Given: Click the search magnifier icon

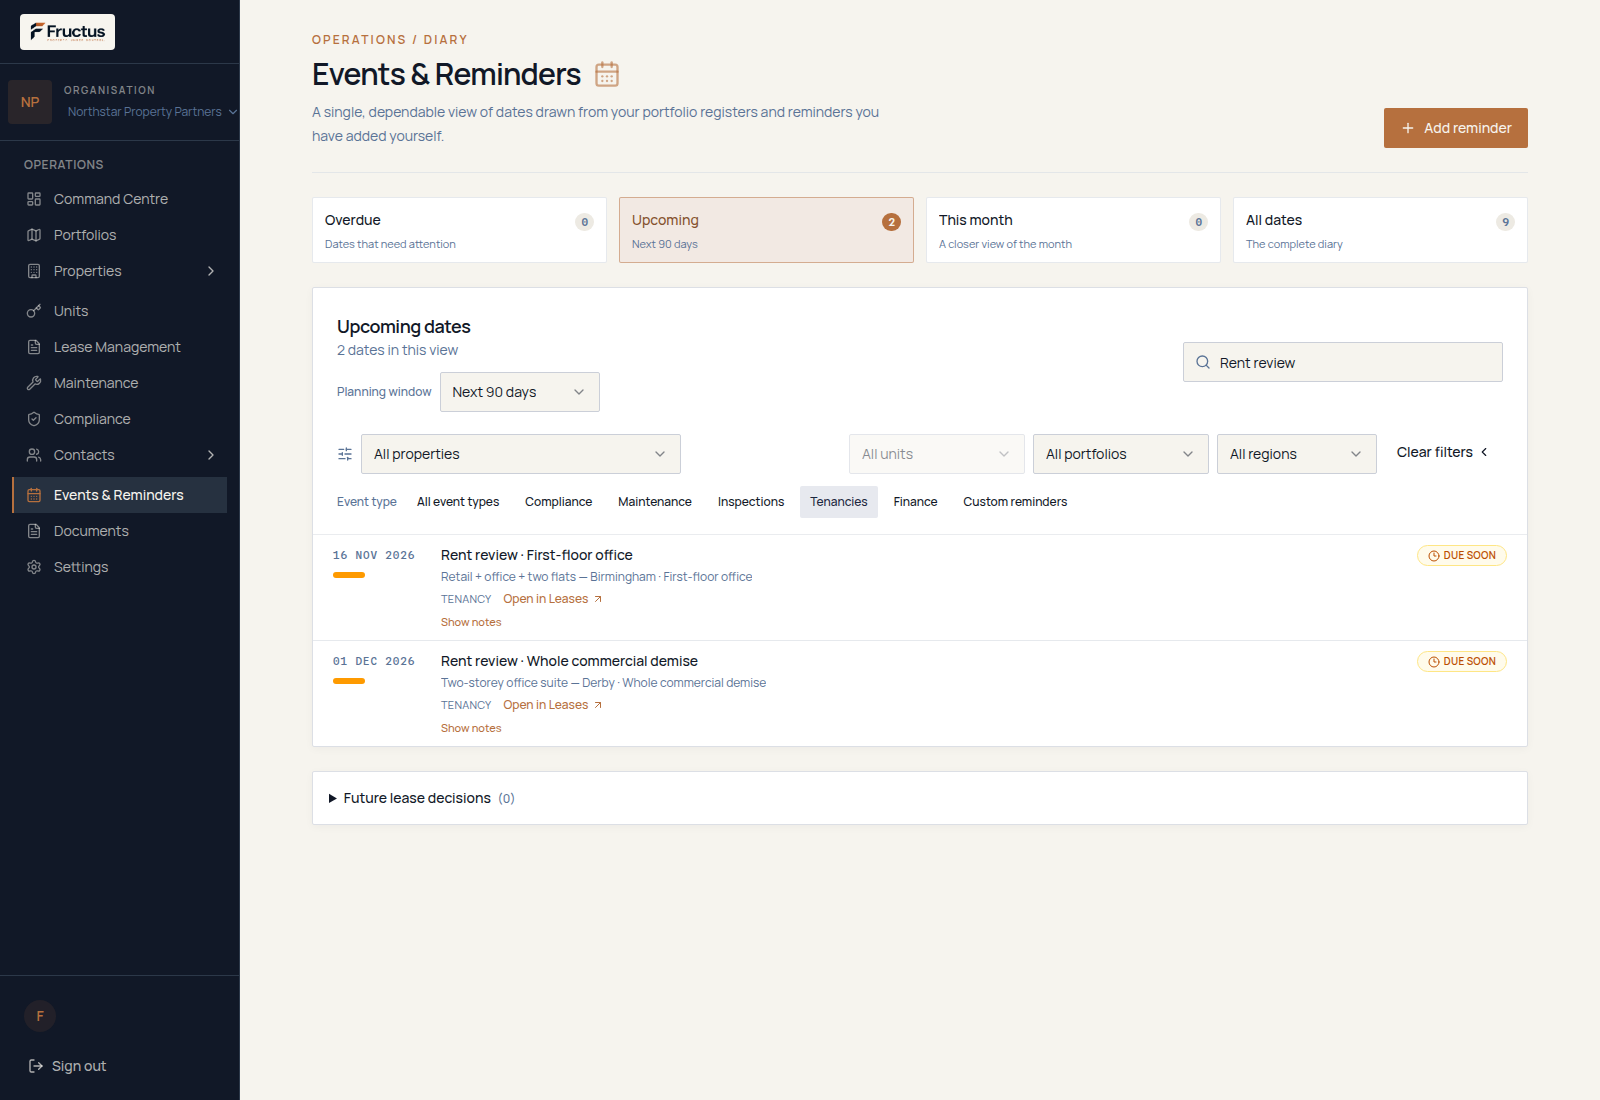Looking at the screenshot, I should [1203, 362].
